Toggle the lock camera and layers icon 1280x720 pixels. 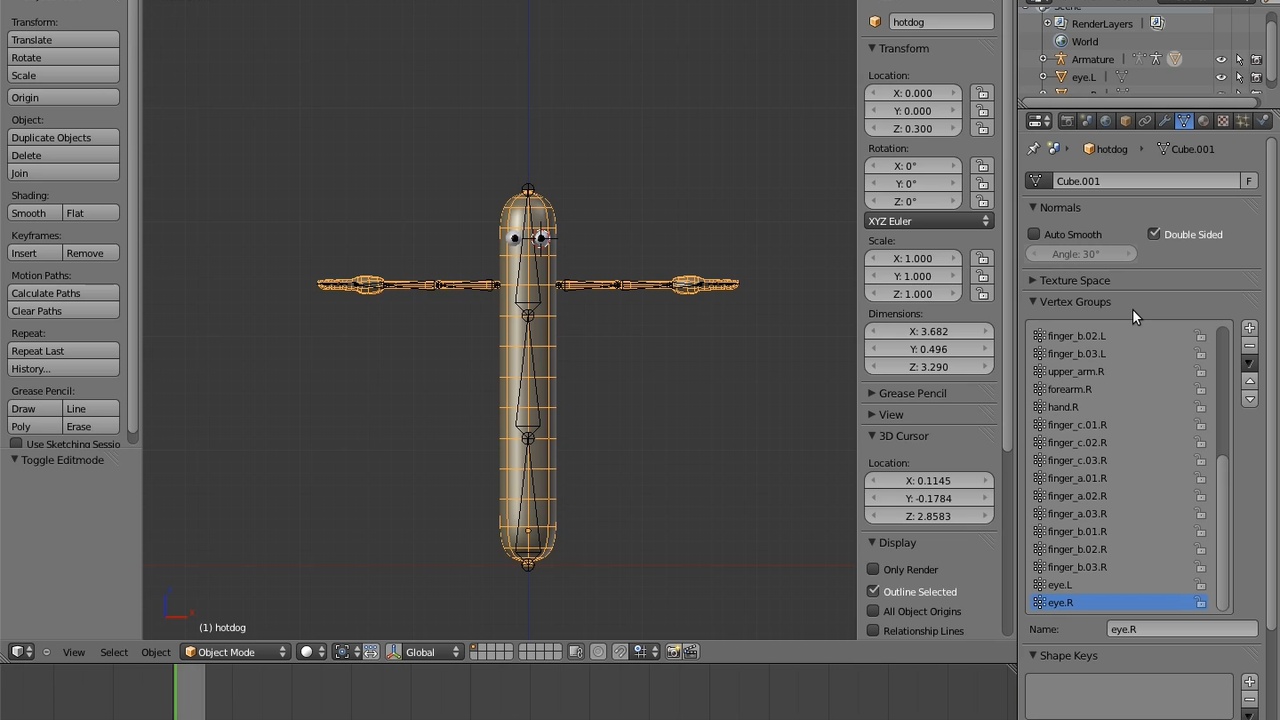(576, 652)
